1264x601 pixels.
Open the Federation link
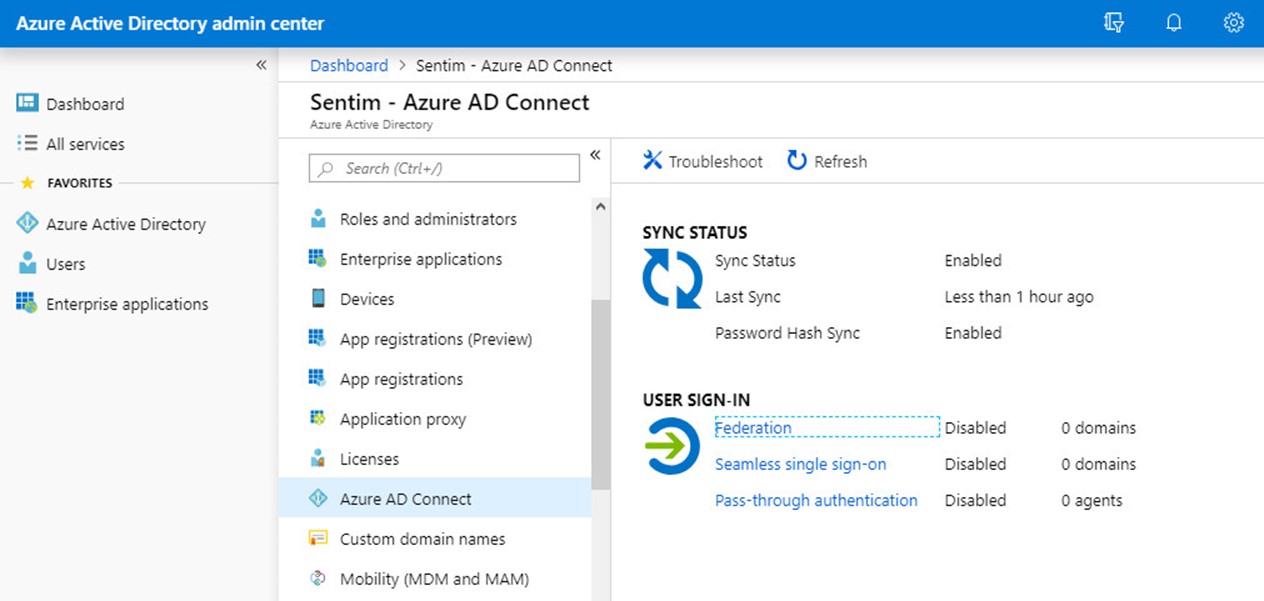[753, 428]
